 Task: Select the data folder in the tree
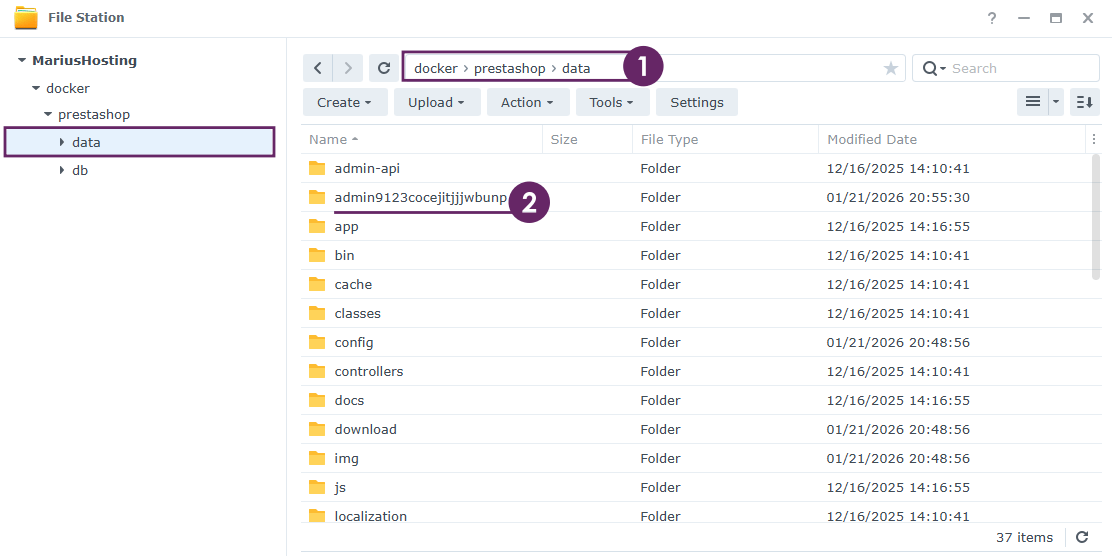tap(86, 142)
